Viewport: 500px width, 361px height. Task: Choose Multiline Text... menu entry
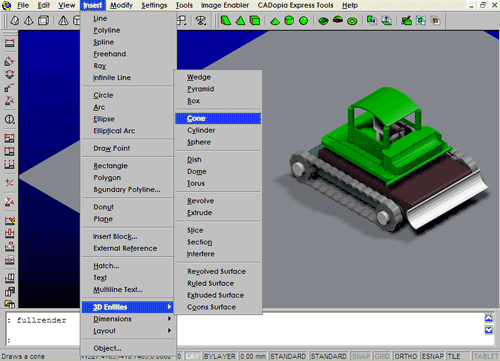coord(128,290)
